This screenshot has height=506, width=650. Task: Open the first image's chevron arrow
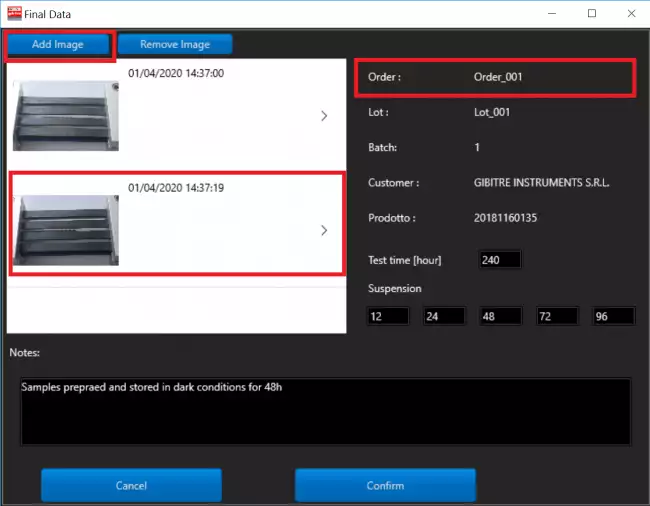click(324, 116)
